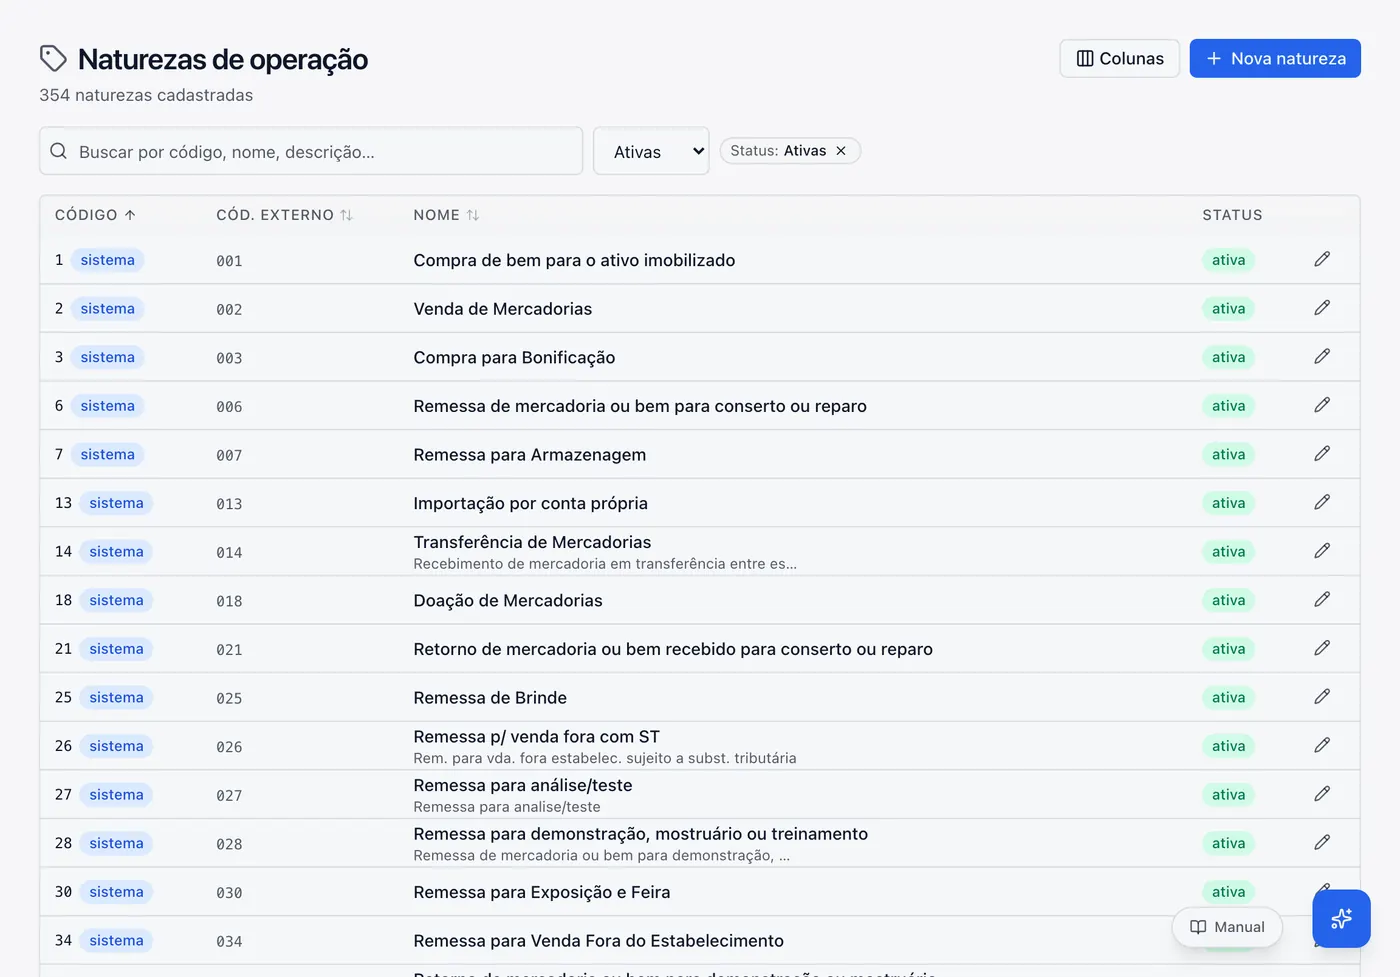Screen dimensions: 1400x977
Task: Click ativa status of Remessa para Armazenagem
Action: 1228,454
